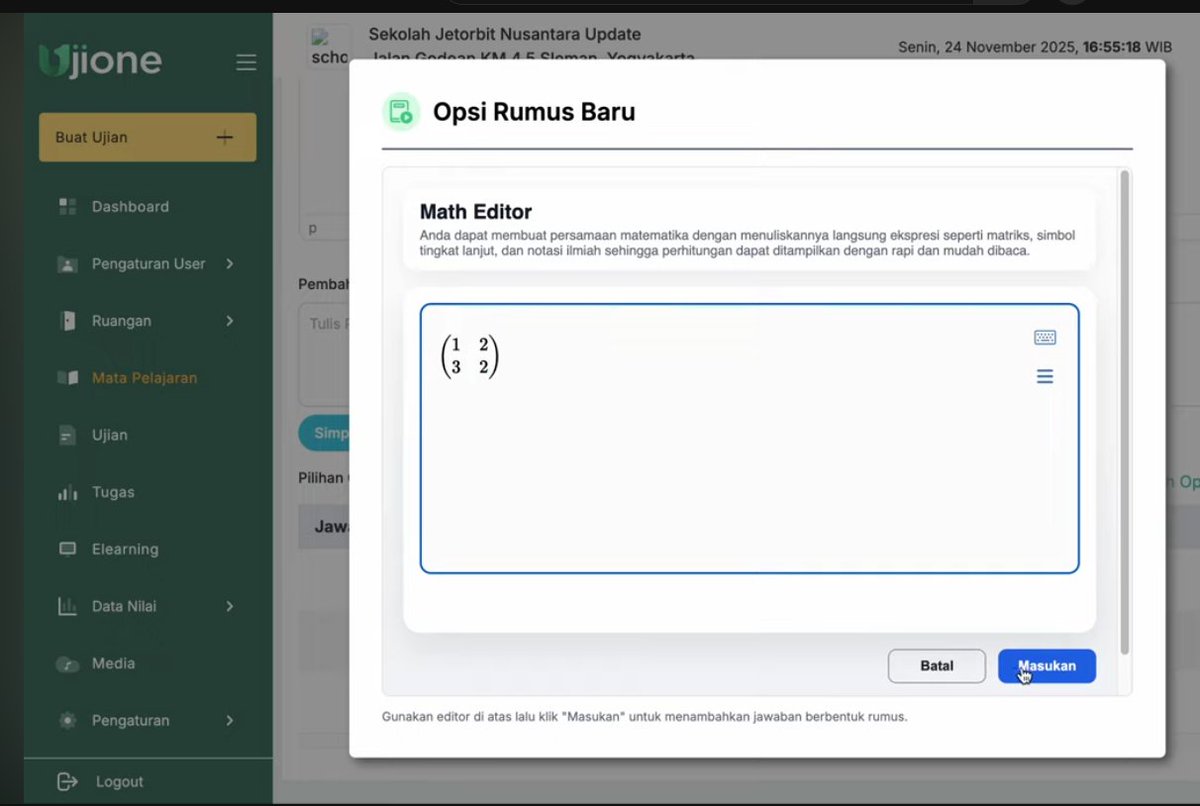The image size is (1200, 806).
Task: Click the Logout arrow icon
Action: tap(67, 781)
